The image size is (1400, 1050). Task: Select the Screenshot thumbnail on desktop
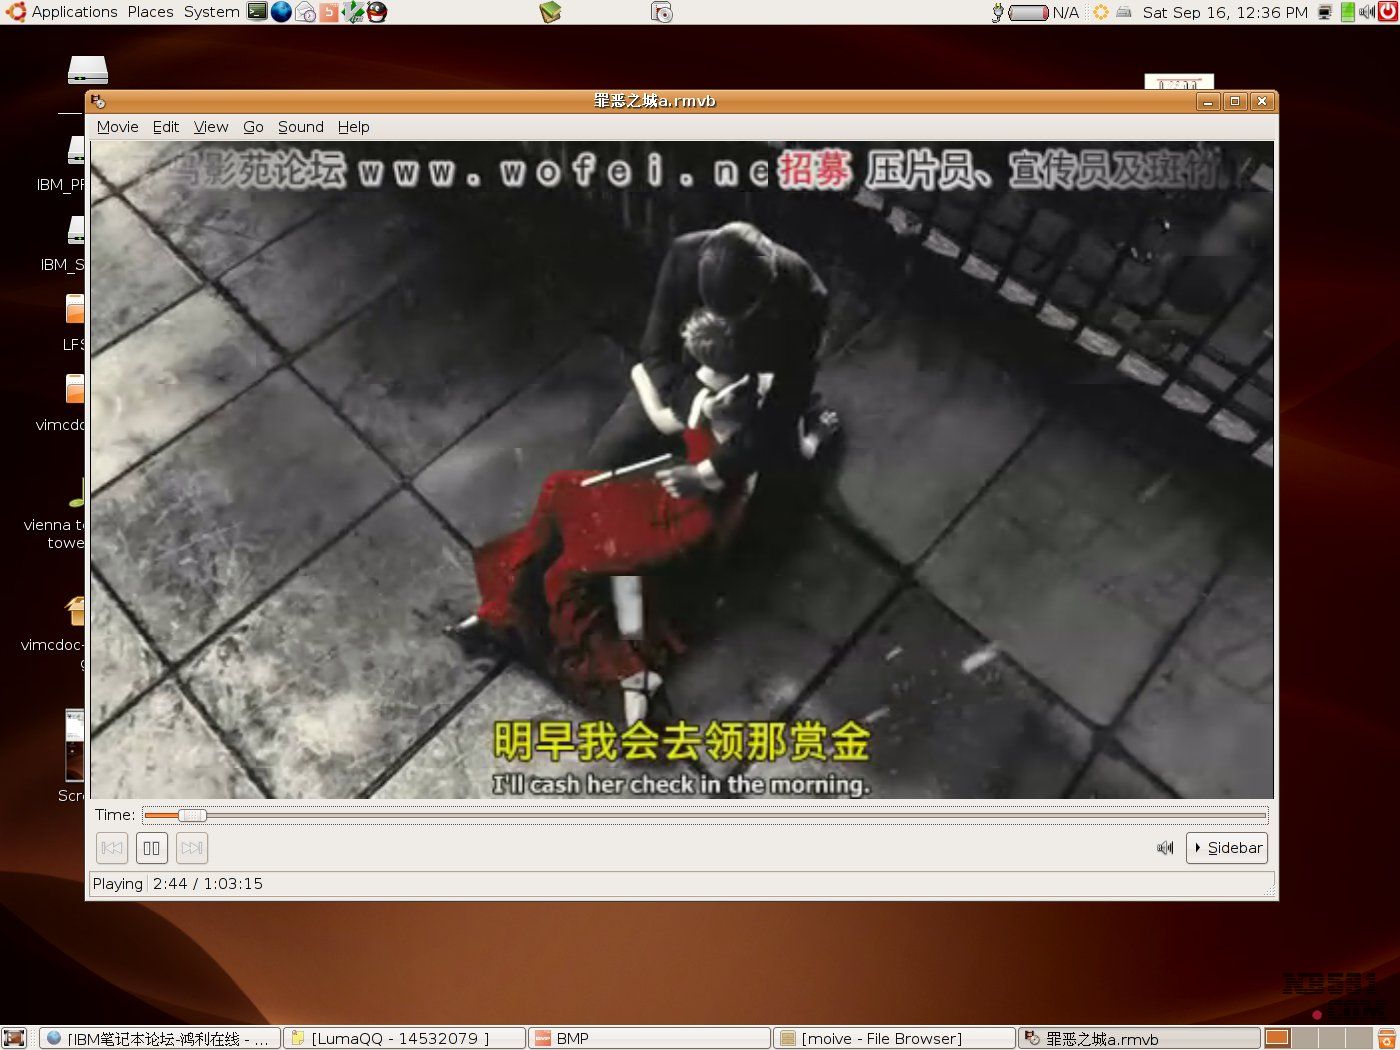pos(75,745)
